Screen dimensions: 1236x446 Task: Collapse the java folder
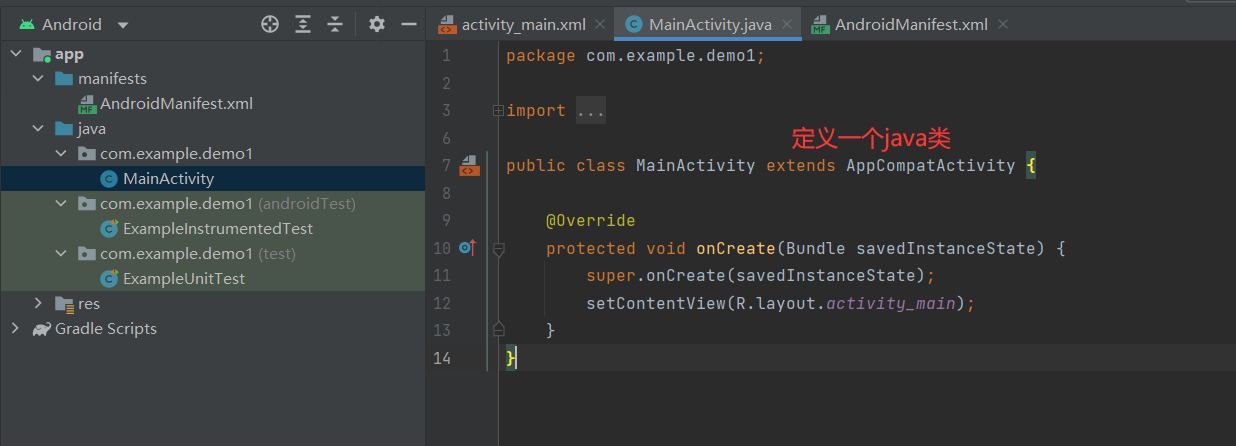38,128
